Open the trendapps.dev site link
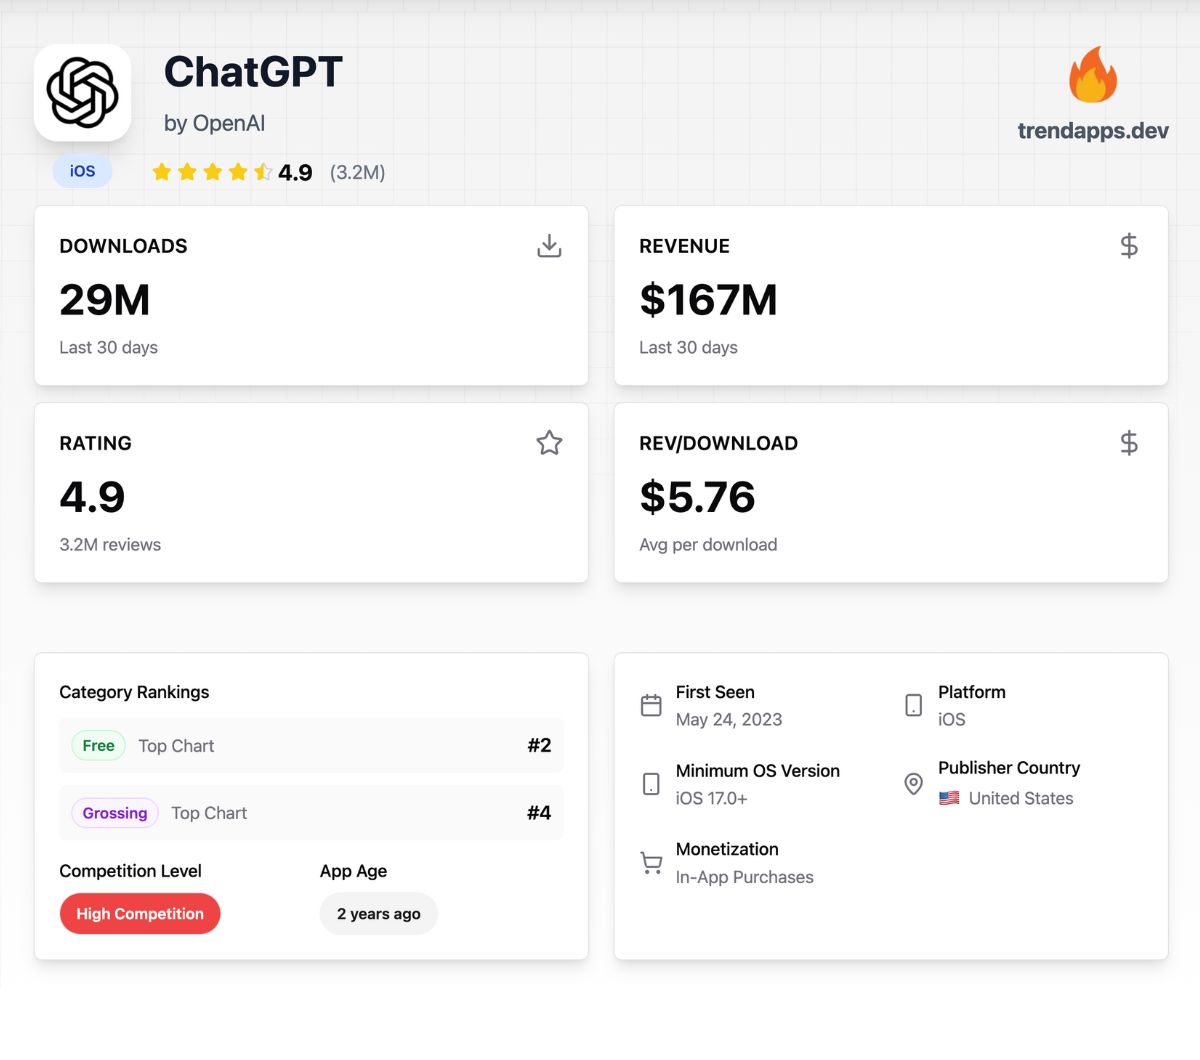The height and width of the screenshot is (1060, 1200). (x=1093, y=131)
